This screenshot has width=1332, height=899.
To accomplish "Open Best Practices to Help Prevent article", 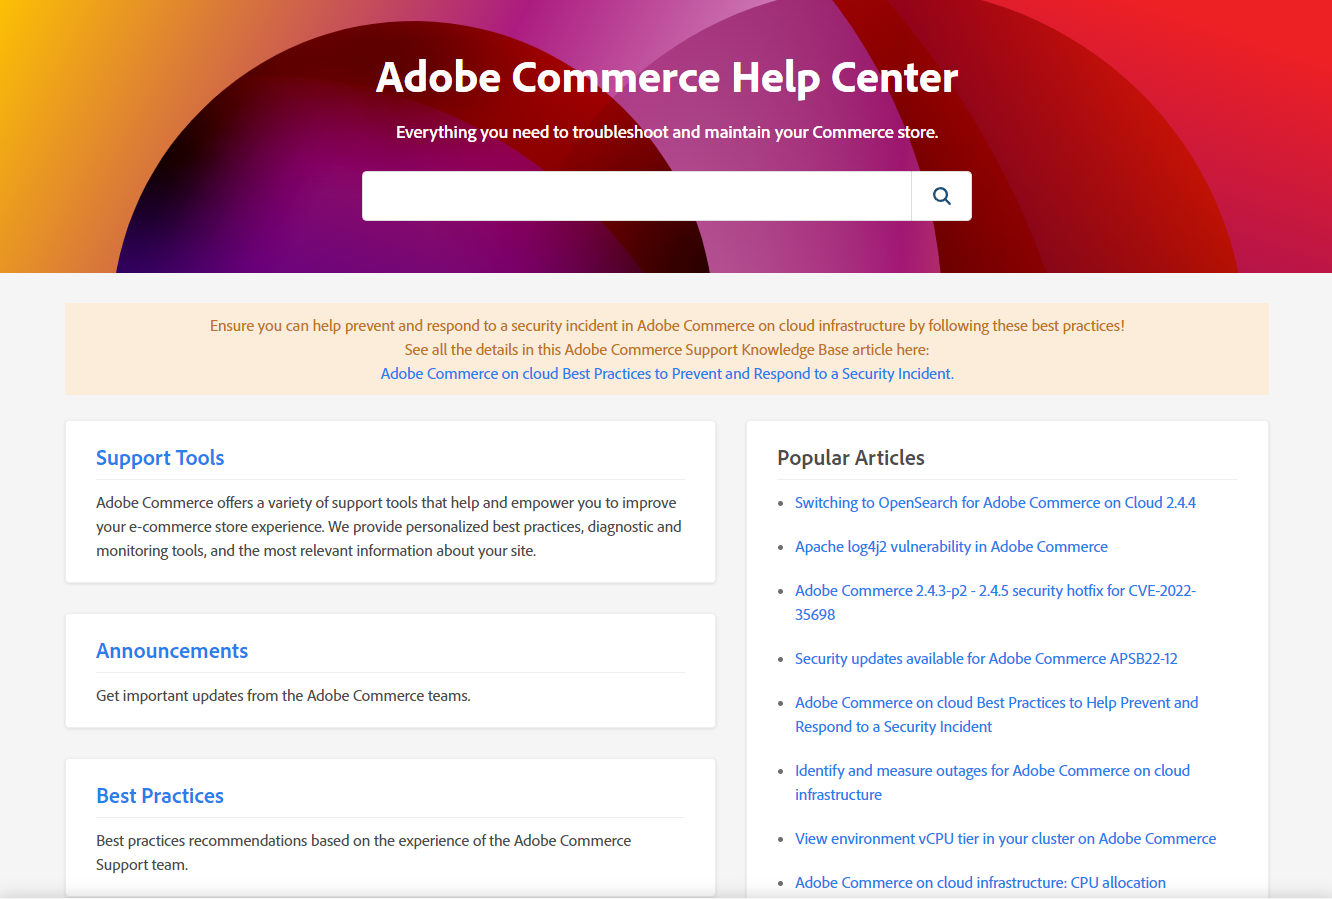I will [996, 715].
